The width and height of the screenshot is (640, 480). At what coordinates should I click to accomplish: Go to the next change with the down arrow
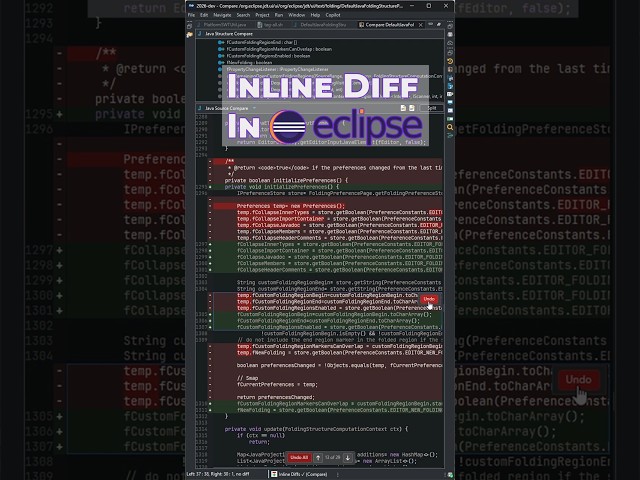348,458
